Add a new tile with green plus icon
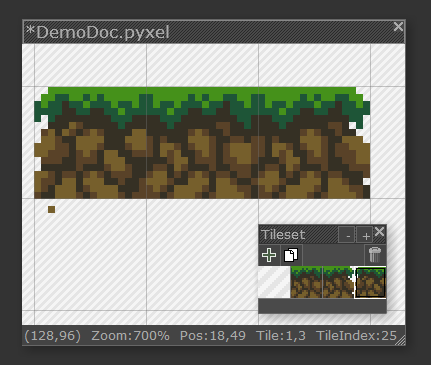This screenshot has height=365, width=431. [269, 255]
